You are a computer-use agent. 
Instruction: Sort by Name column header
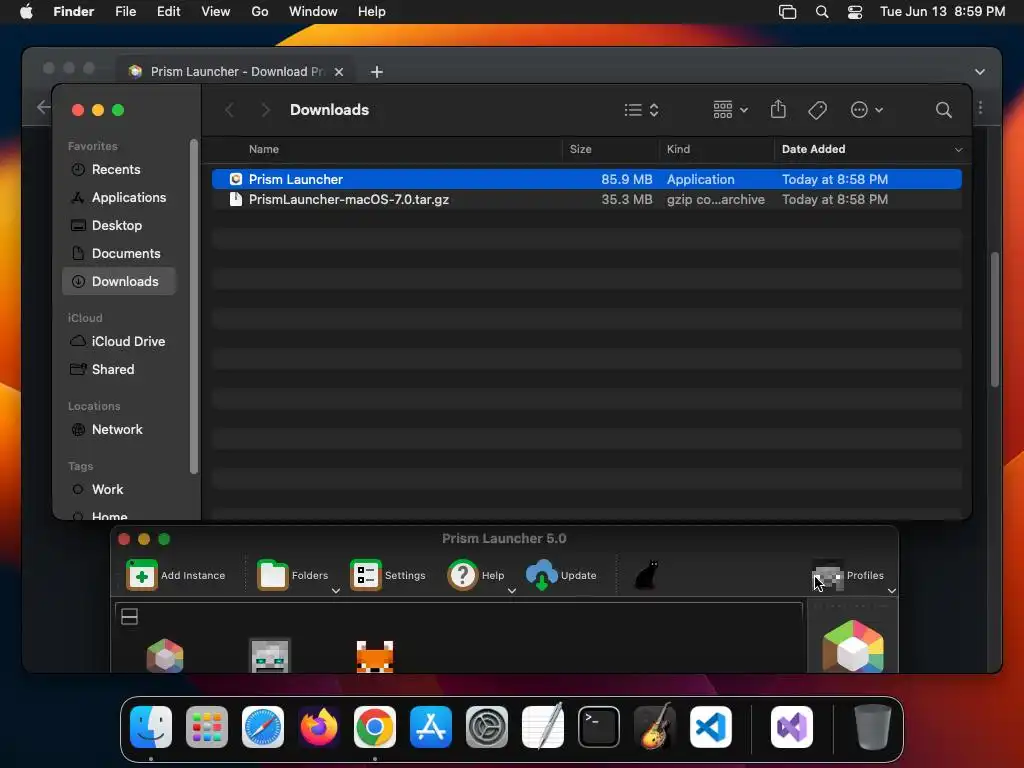(264, 149)
